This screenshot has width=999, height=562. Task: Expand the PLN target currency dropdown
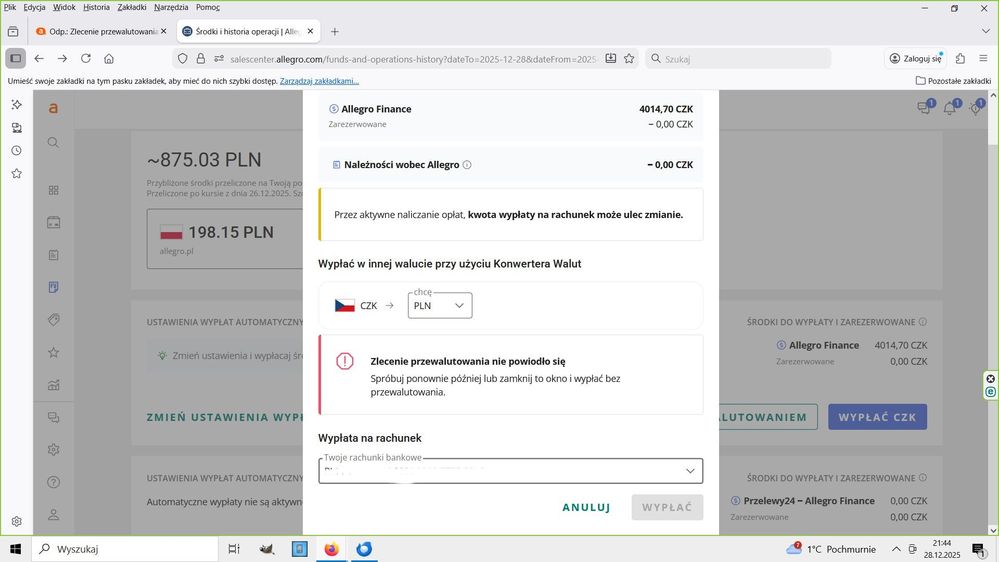tap(440, 306)
